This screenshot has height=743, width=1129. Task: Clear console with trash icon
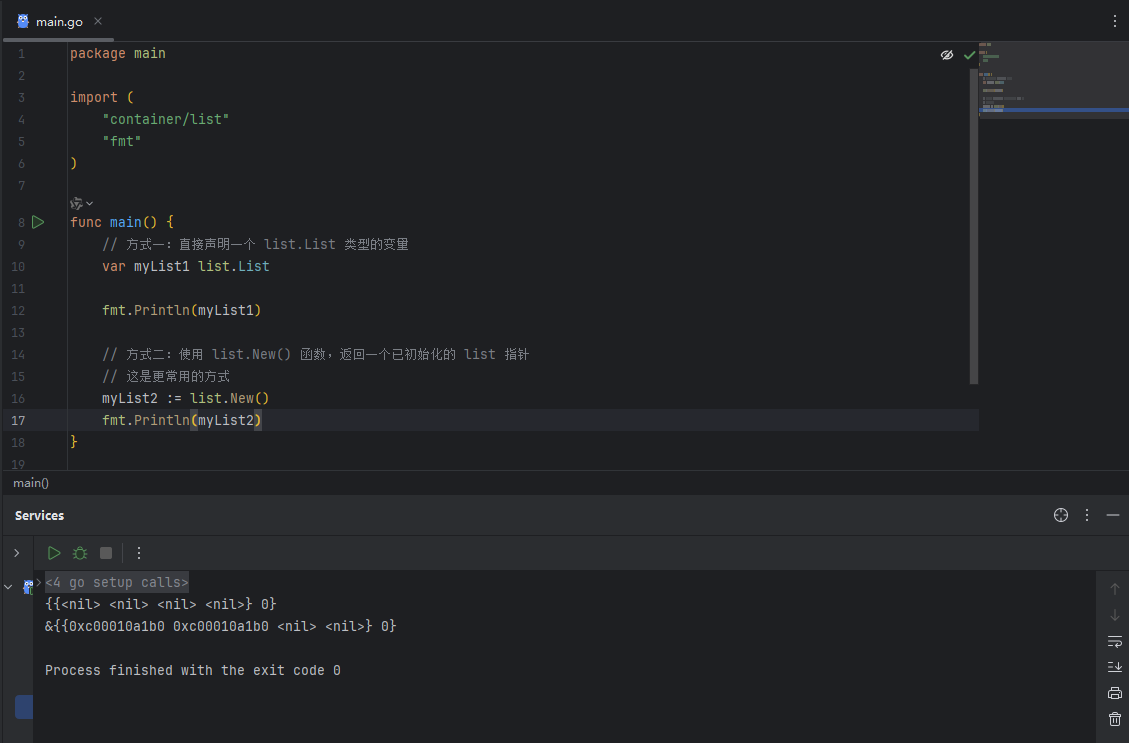(x=1115, y=719)
